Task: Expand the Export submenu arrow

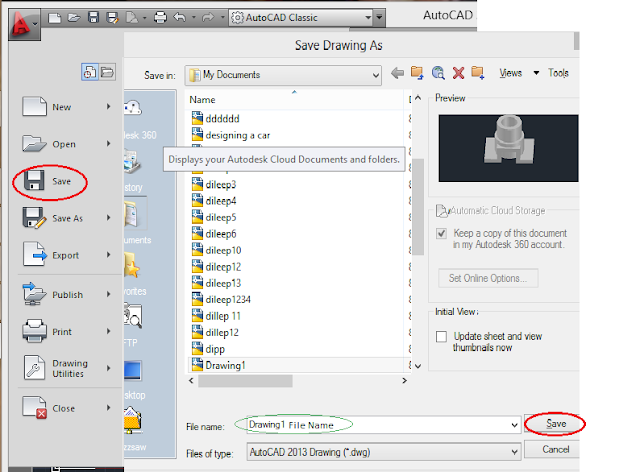Action: pos(109,255)
